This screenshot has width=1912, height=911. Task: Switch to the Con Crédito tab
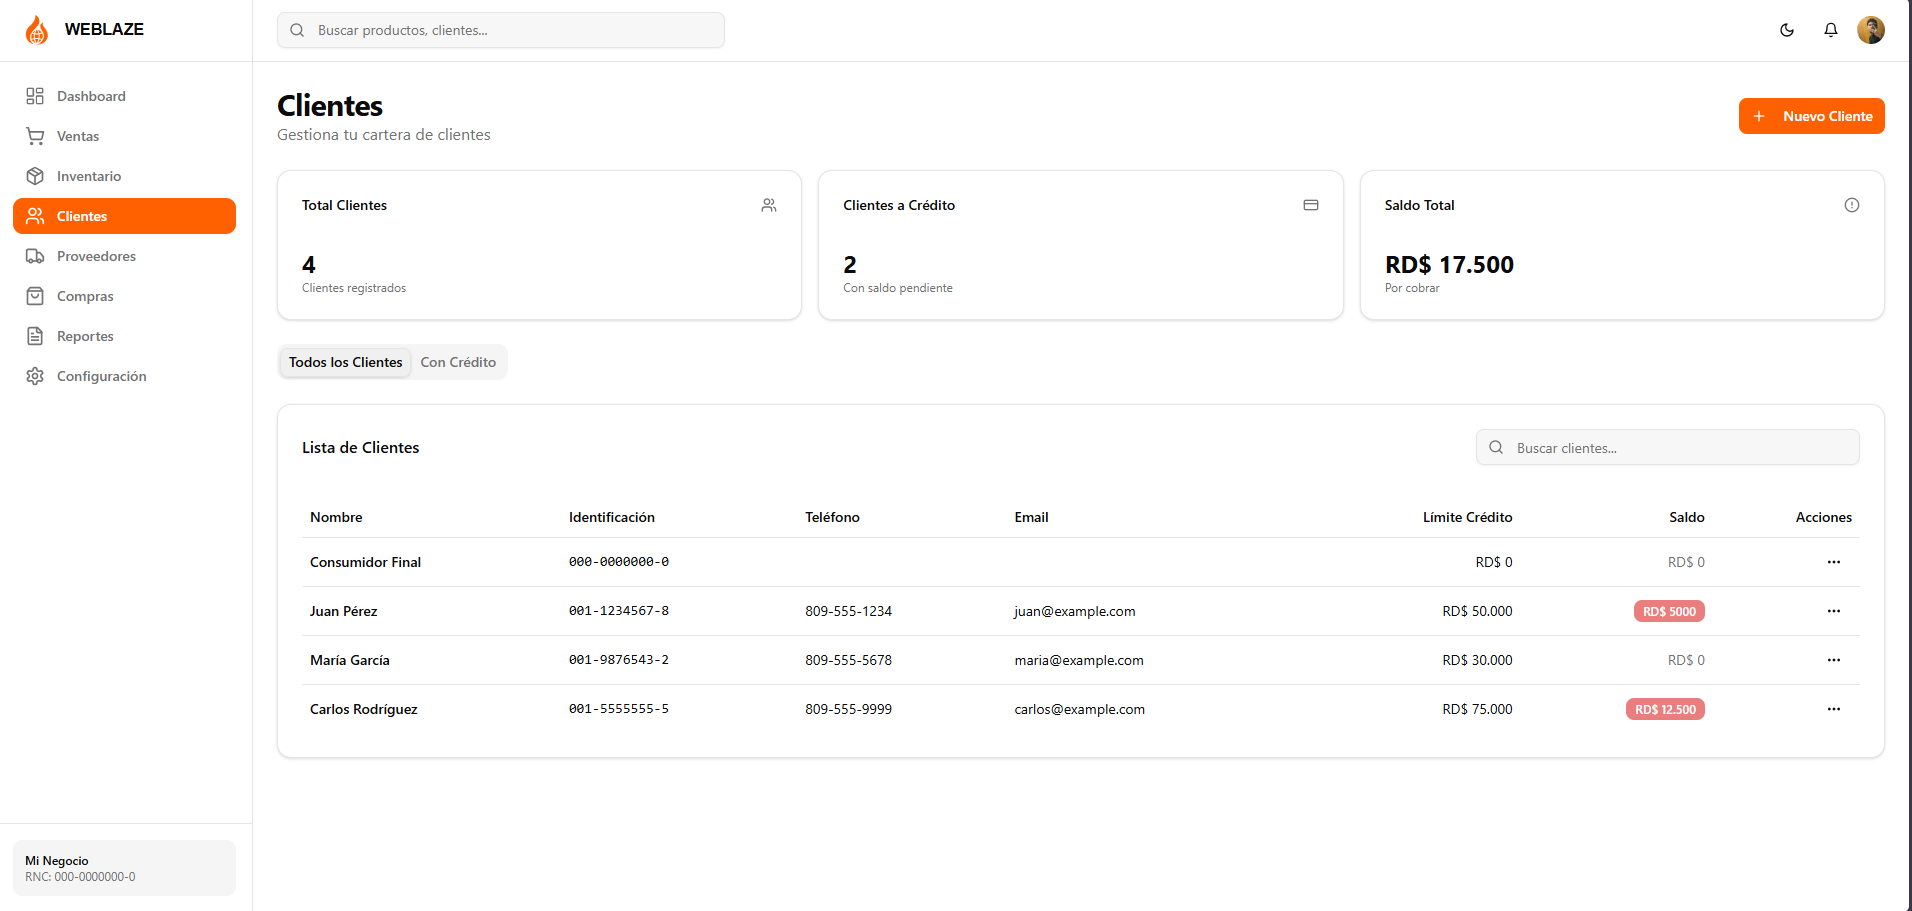coord(458,362)
